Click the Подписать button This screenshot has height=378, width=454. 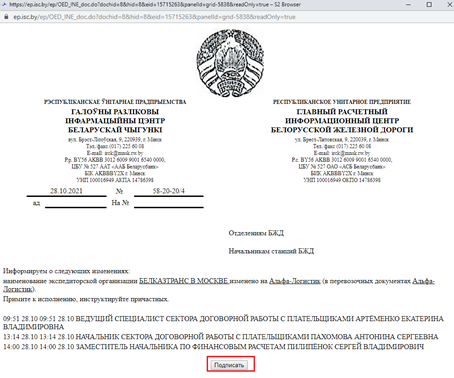point(229,365)
